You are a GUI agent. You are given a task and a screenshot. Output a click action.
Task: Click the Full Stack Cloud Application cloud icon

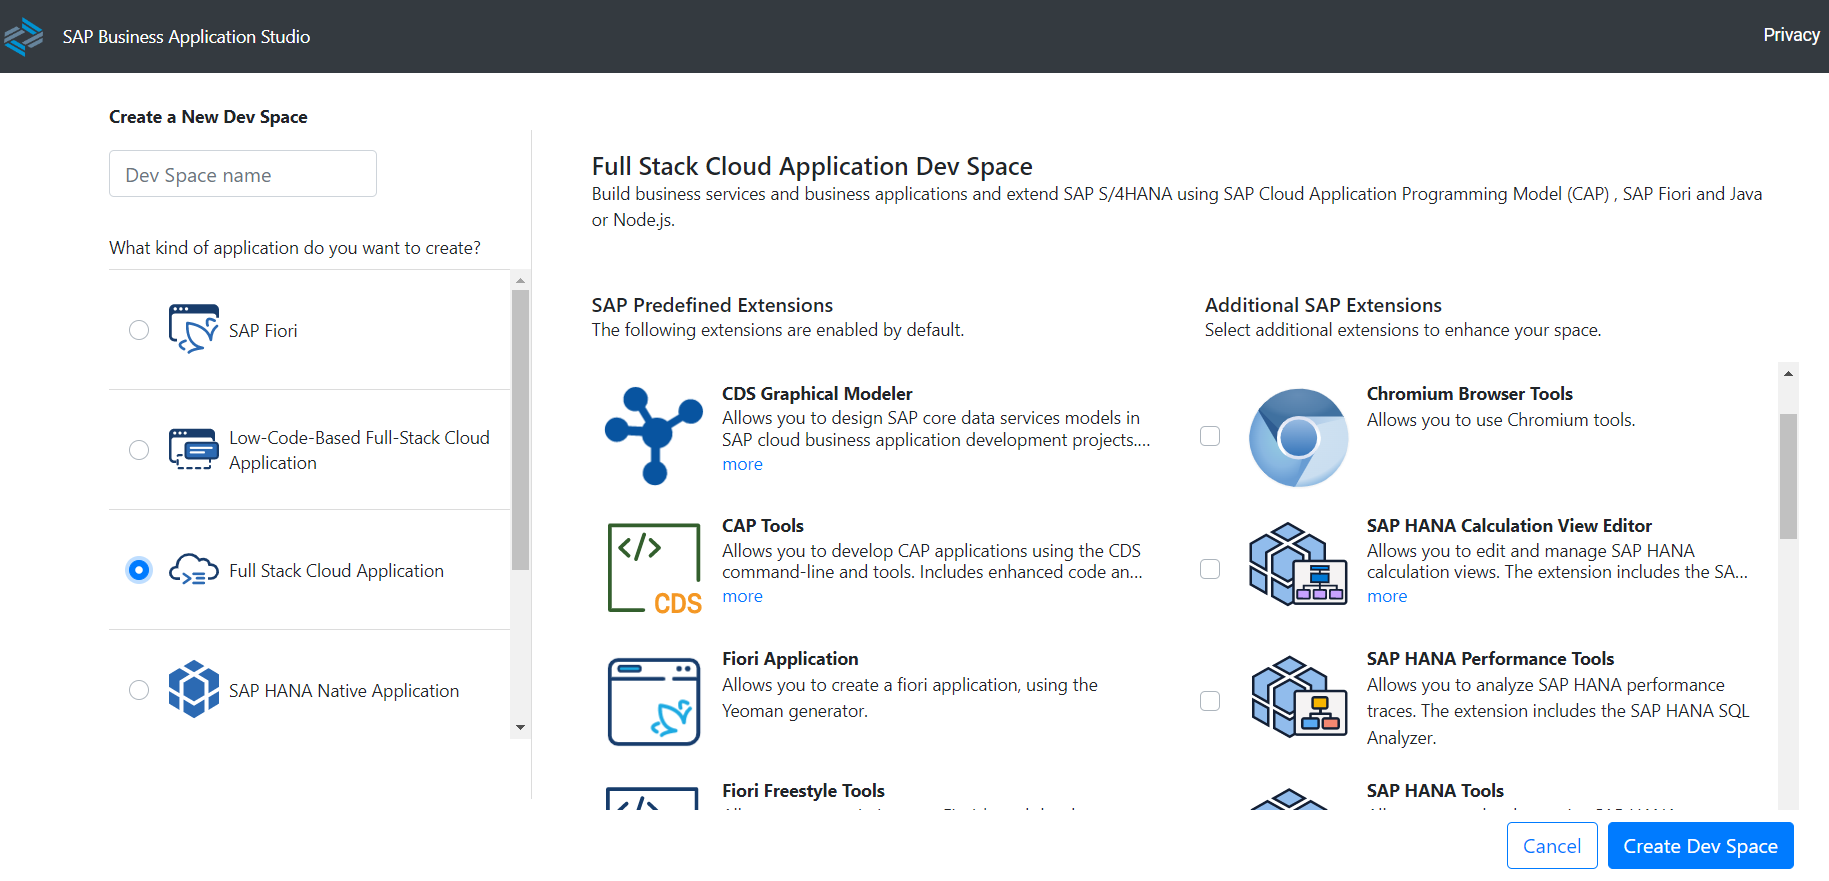coord(193,570)
